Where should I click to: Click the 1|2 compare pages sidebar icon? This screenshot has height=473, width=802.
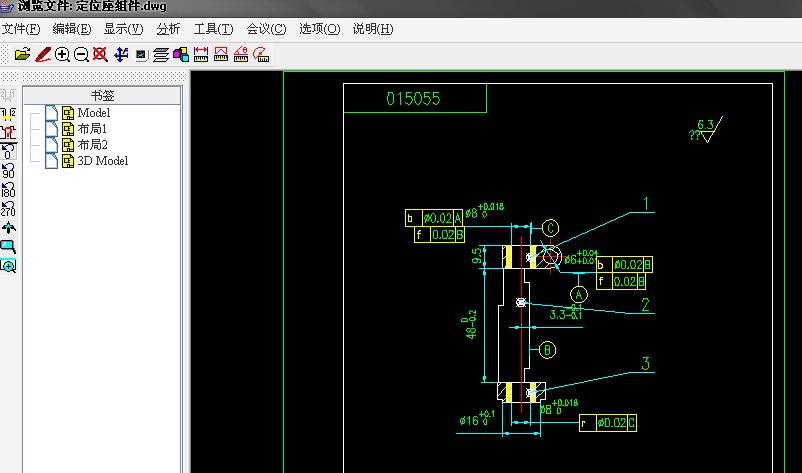click(8, 114)
